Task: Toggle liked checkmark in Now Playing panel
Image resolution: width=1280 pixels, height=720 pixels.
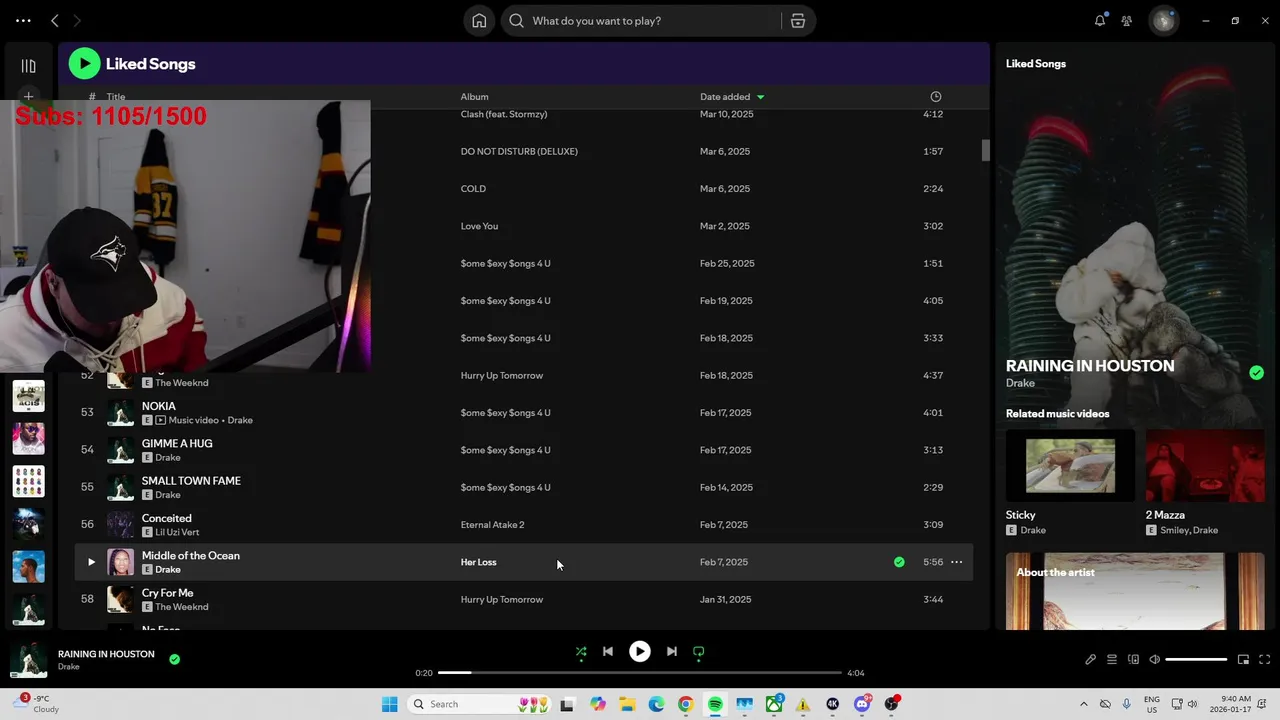Action: click(1256, 373)
